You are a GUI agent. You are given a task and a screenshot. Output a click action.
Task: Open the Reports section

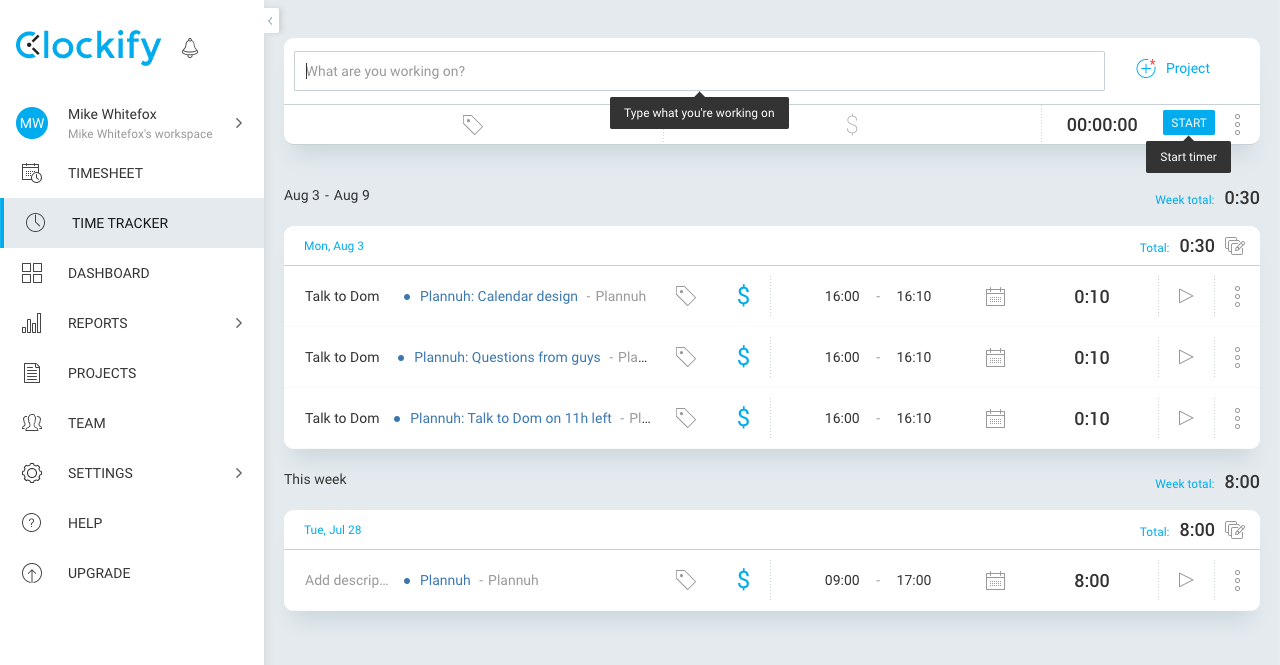[132, 323]
